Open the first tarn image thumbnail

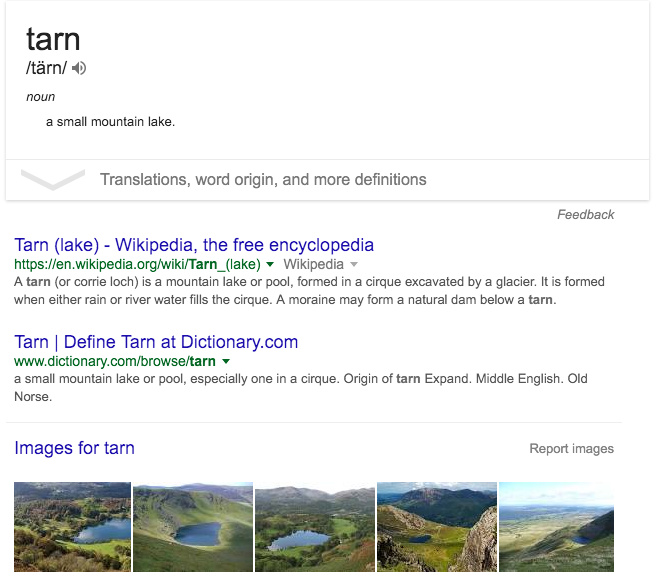tap(72, 527)
